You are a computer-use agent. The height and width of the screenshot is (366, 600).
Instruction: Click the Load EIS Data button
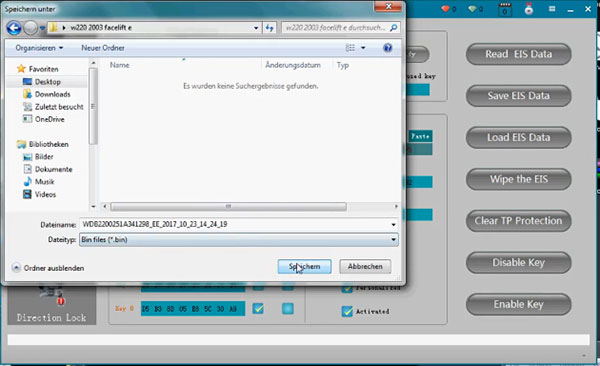(518, 137)
